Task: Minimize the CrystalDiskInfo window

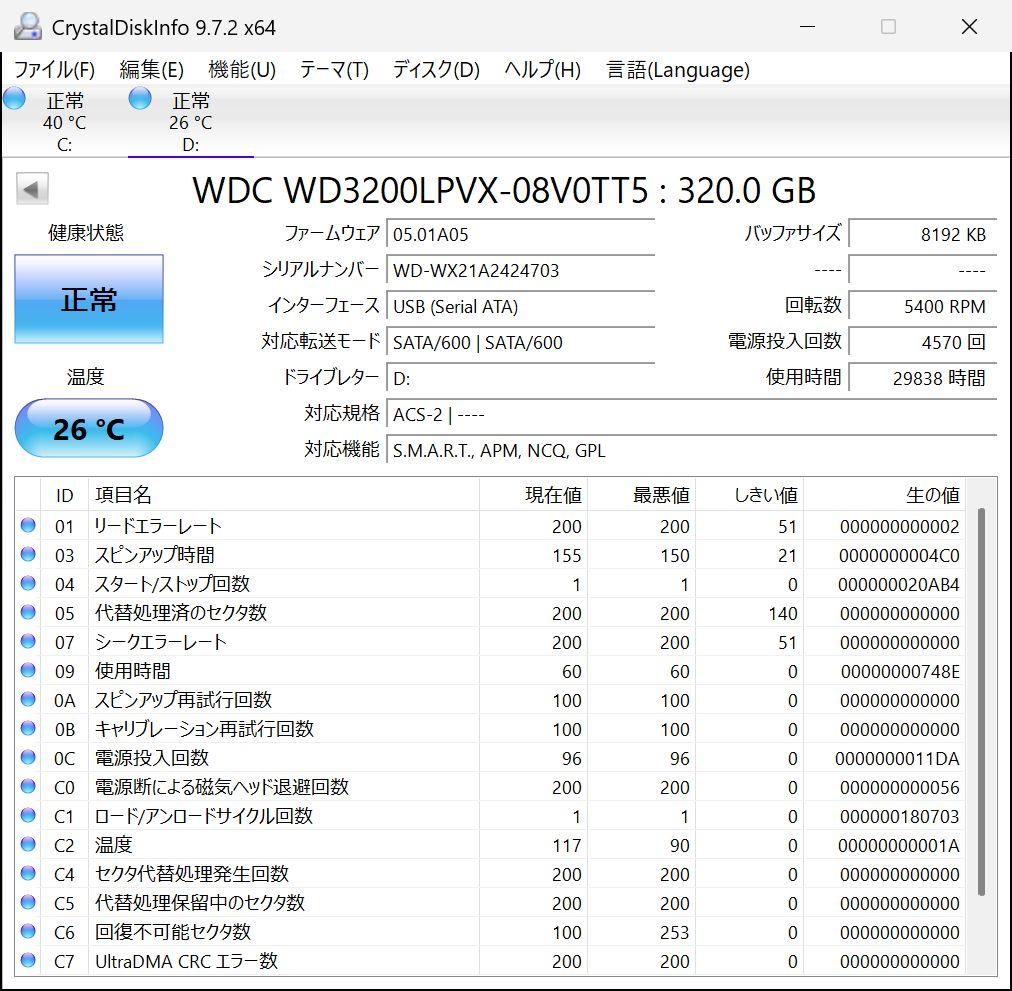Action: pos(807,26)
